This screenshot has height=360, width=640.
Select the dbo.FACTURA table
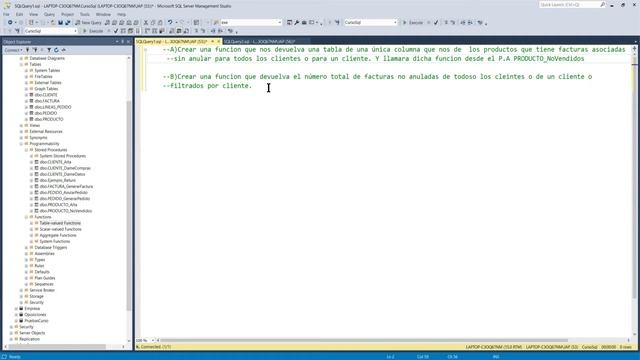47,101
